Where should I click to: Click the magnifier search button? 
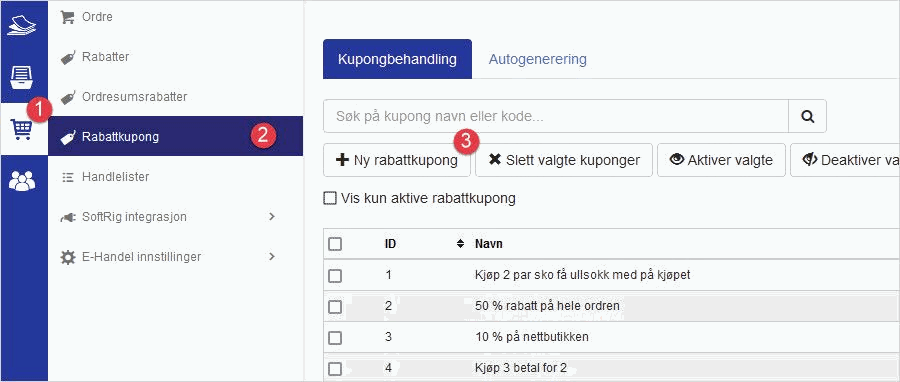[x=808, y=116]
